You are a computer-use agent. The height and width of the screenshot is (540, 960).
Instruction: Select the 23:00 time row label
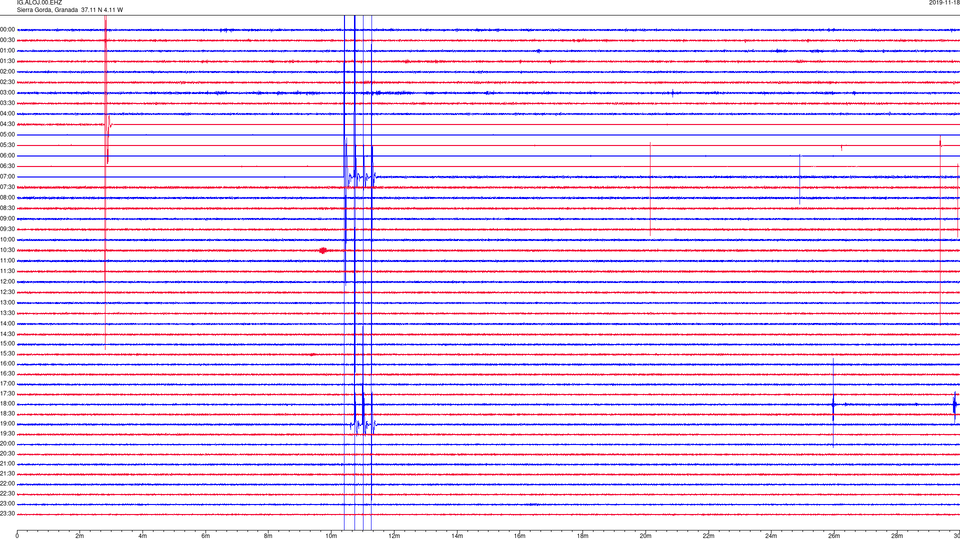click(7, 504)
